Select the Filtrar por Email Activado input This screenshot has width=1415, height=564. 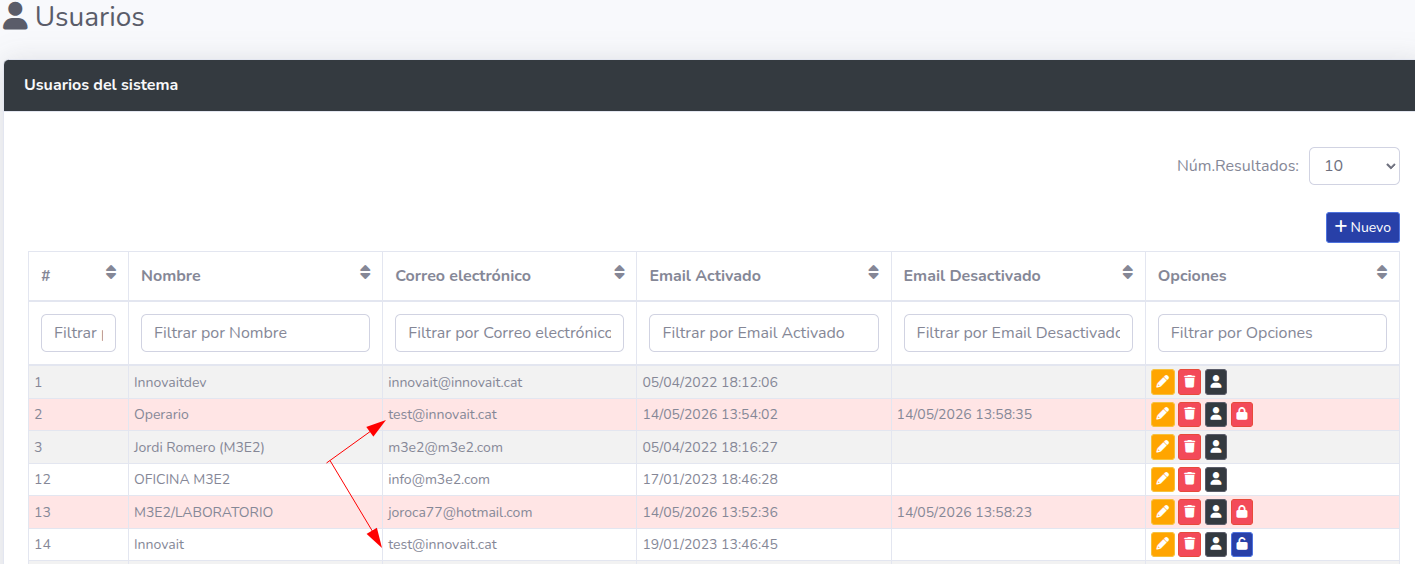[x=764, y=333]
